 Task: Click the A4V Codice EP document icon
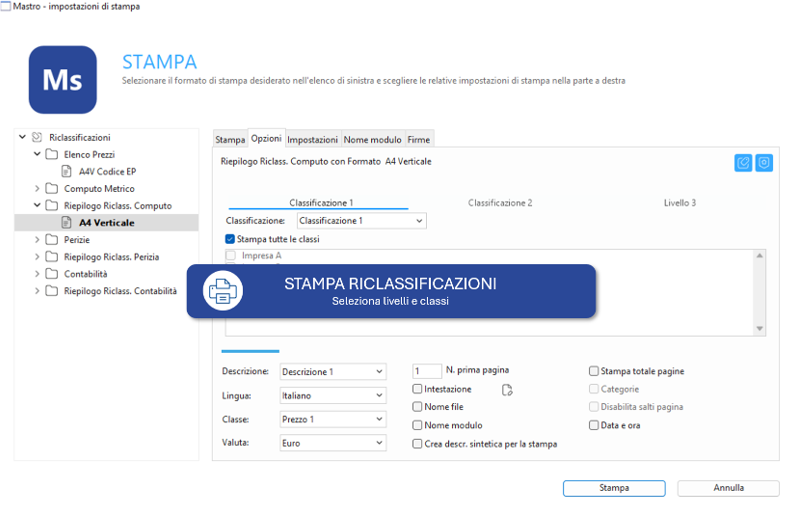pyautogui.click(x=66, y=171)
